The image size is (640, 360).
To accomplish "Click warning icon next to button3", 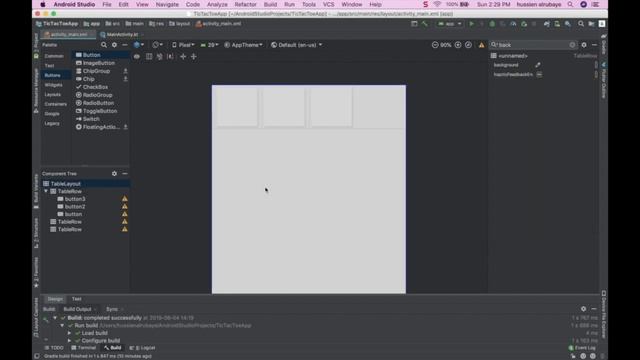I will coord(124,199).
